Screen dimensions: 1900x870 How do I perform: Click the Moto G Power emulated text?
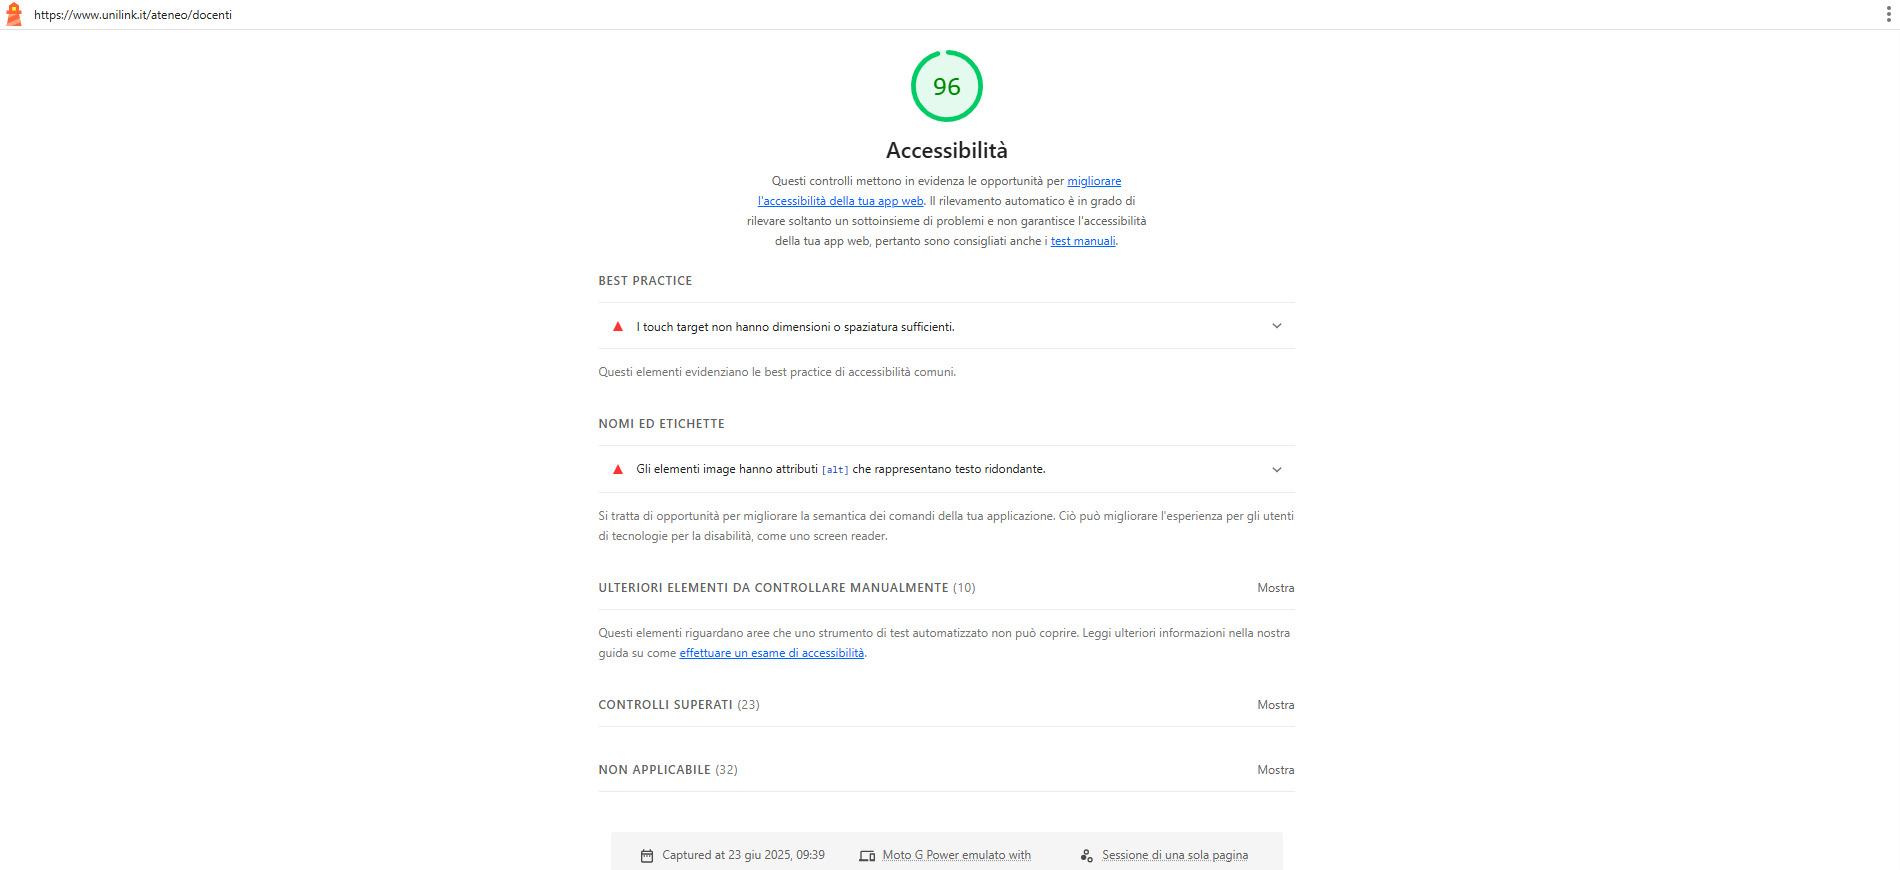pos(957,855)
